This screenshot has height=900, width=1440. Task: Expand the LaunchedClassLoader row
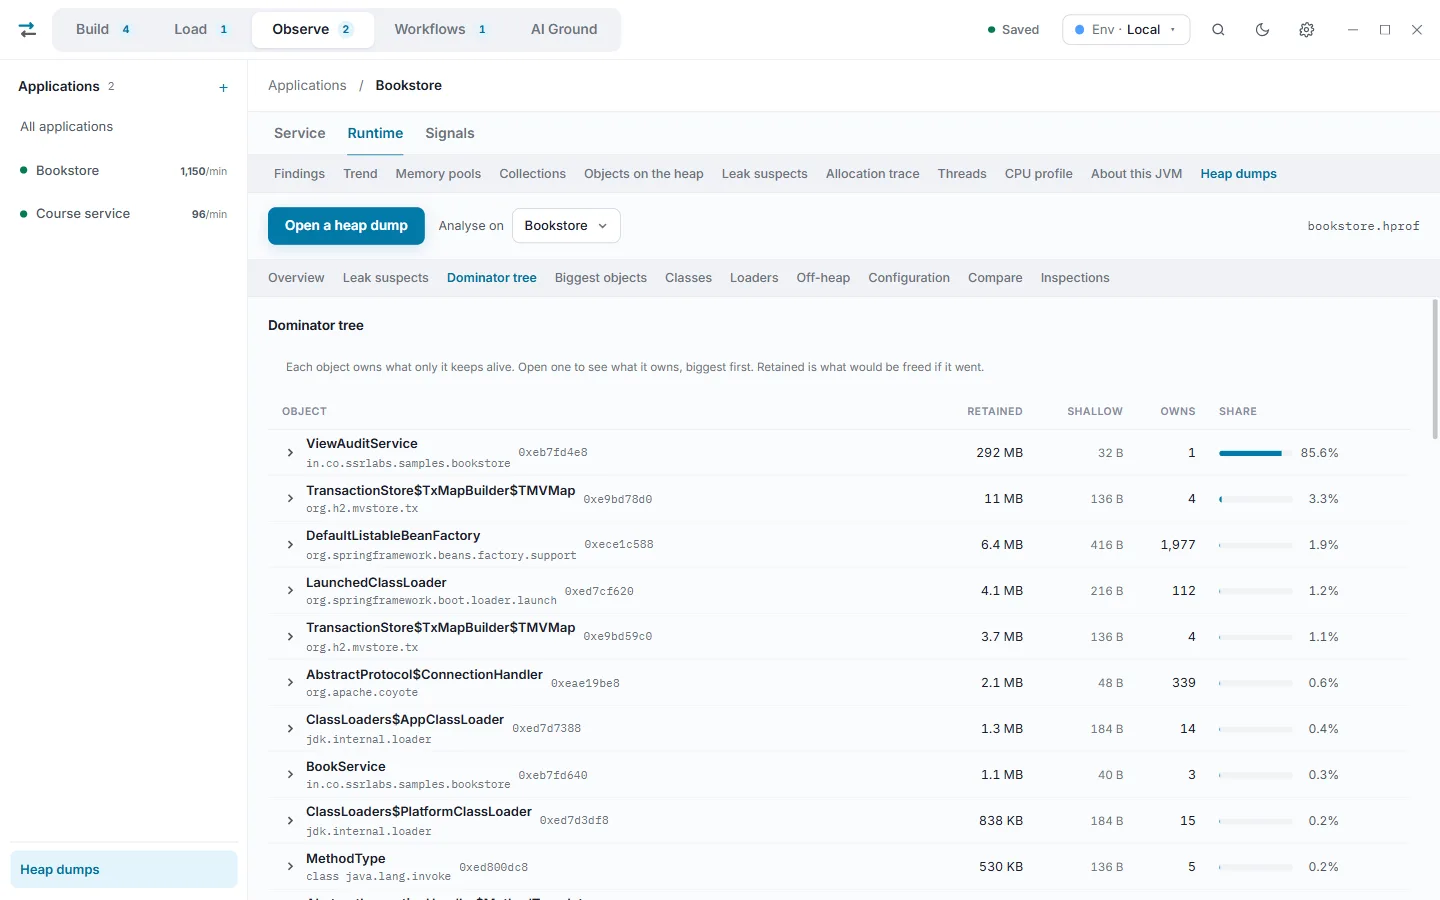pyautogui.click(x=290, y=591)
